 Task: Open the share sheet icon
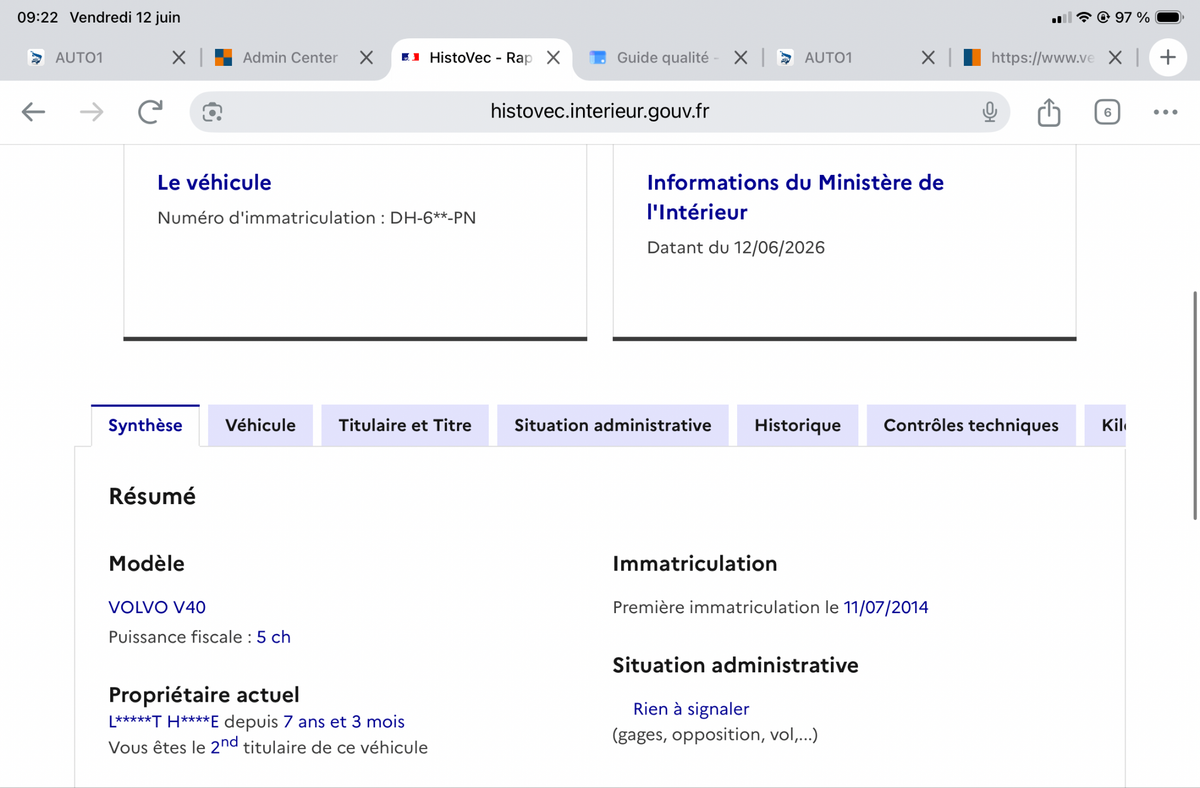click(x=1048, y=112)
